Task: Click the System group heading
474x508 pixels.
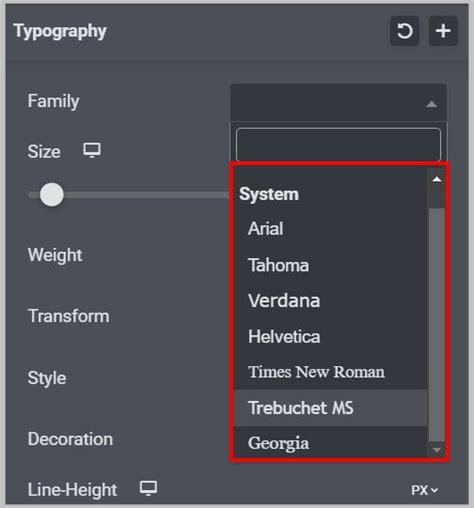Action: tap(269, 194)
